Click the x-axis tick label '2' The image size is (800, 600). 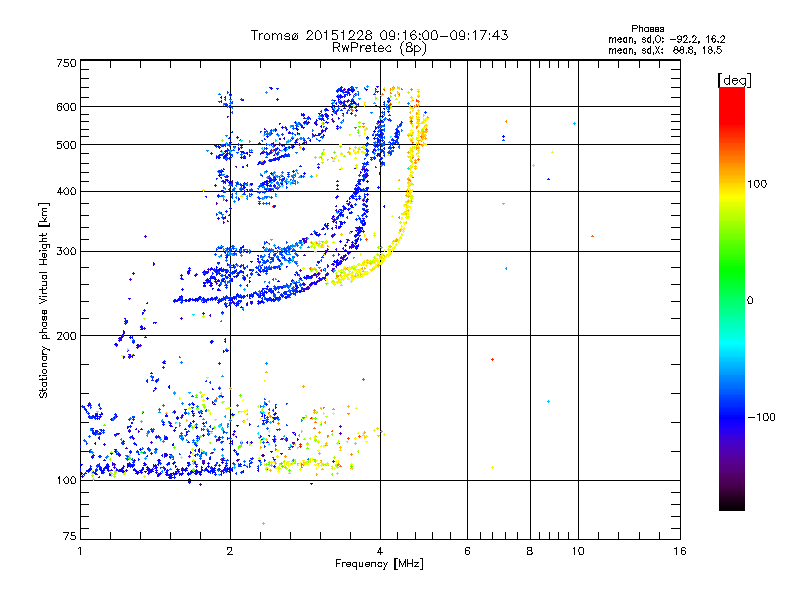[x=230, y=551]
